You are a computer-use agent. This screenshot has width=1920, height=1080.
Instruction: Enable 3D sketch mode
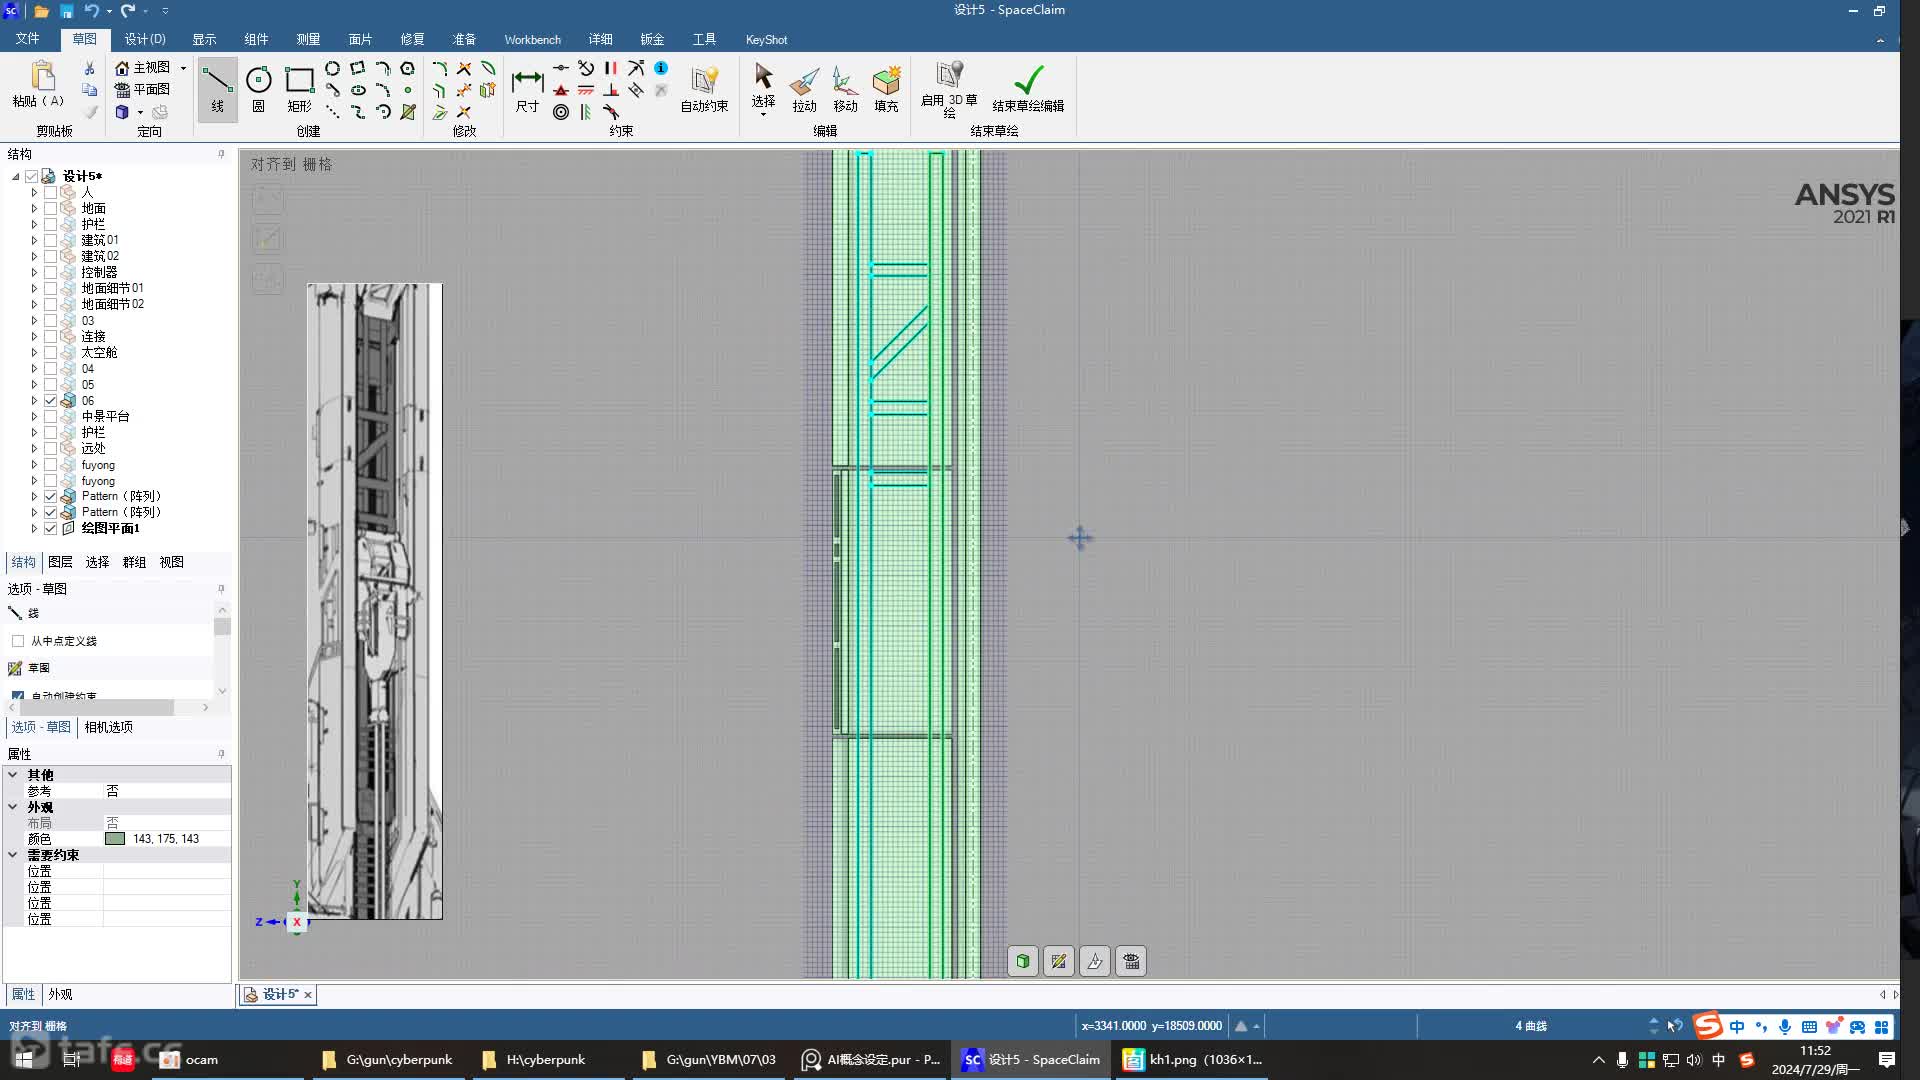(x=949, y=88)
